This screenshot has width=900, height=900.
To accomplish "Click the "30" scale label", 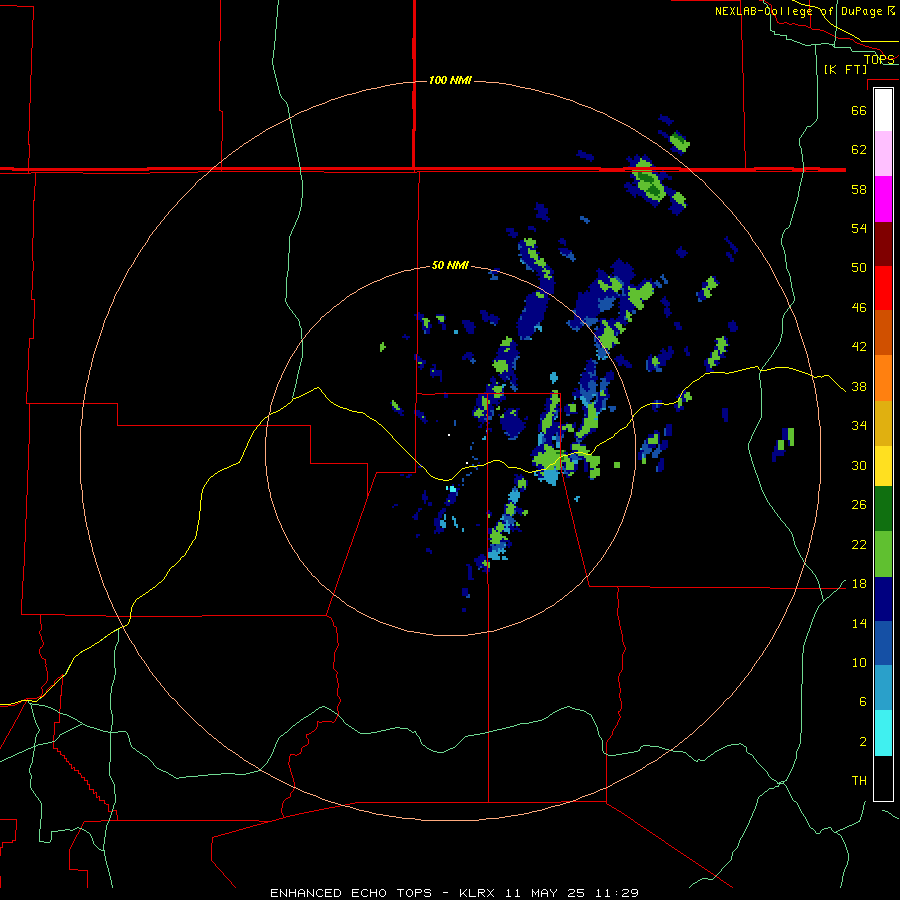I will click(859, 465).
